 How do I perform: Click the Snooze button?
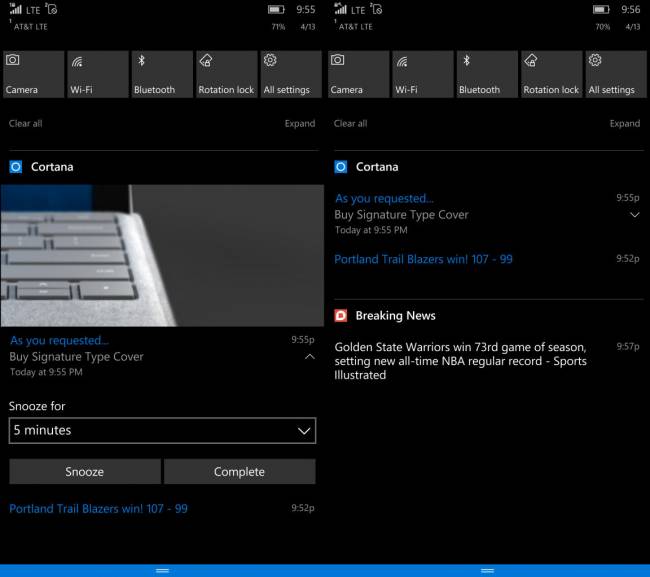click(85, 472)
